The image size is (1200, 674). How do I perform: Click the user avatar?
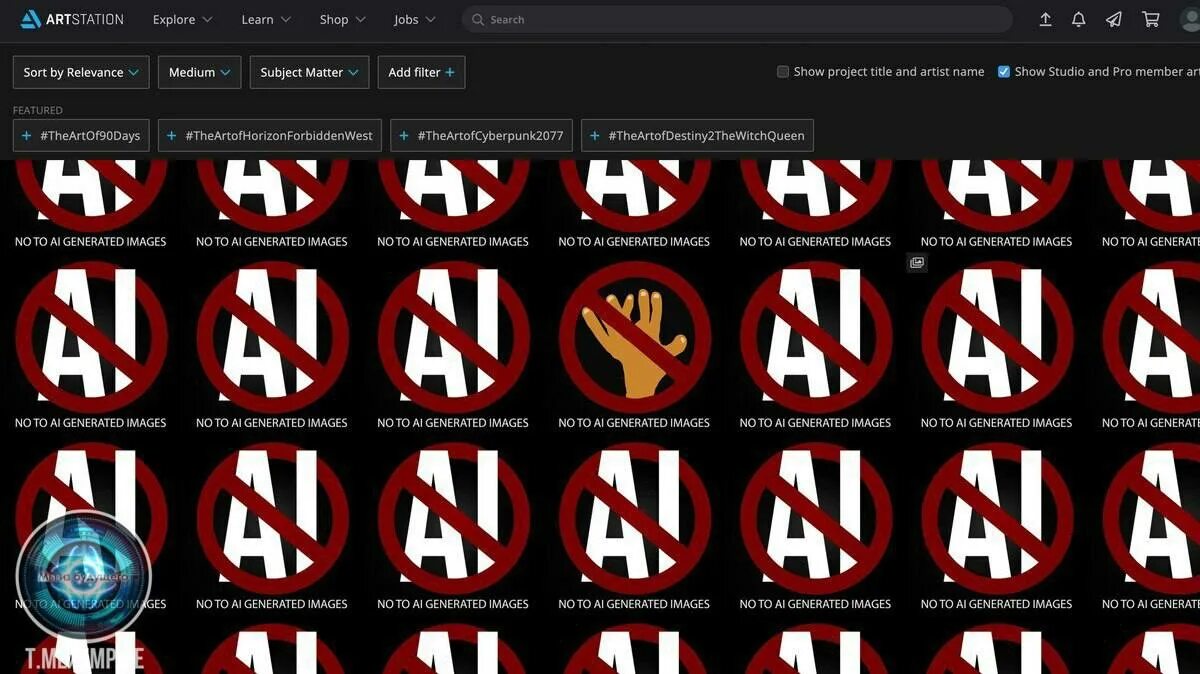[1190, 19]
